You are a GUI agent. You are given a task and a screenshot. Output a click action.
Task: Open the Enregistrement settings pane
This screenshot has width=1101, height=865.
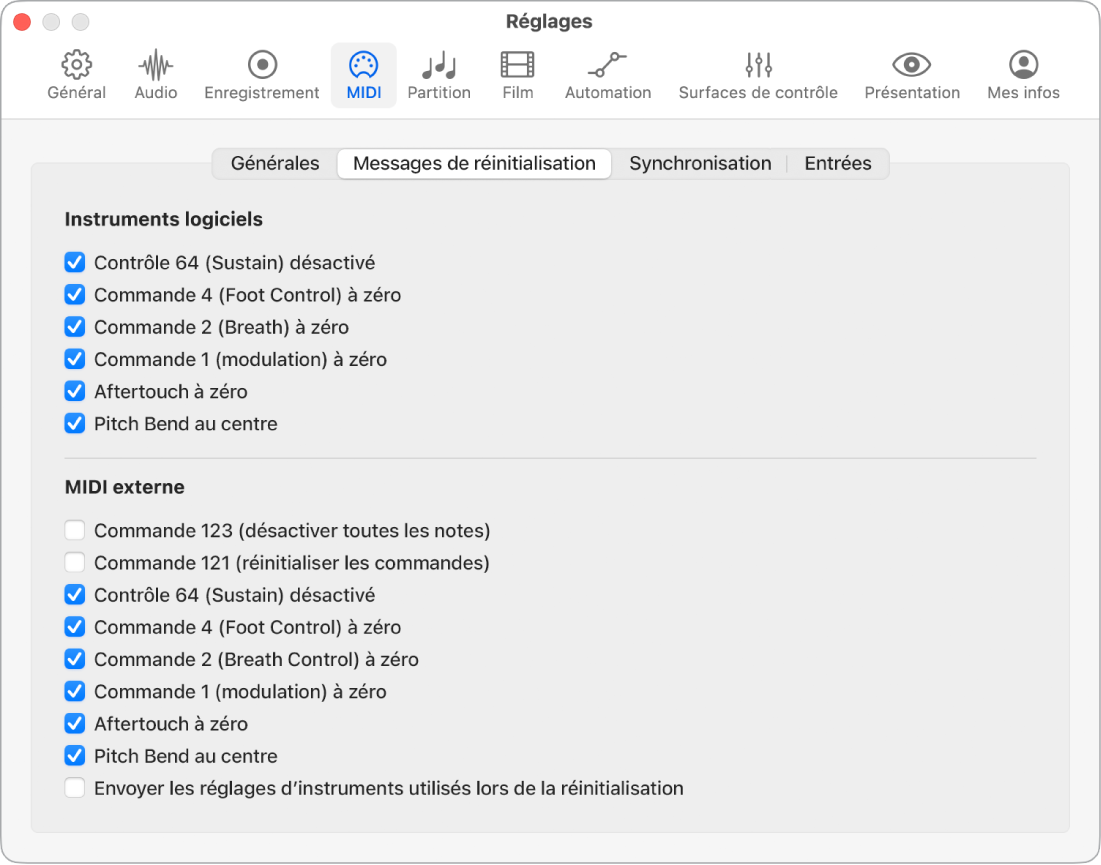[x=261, y=73]
